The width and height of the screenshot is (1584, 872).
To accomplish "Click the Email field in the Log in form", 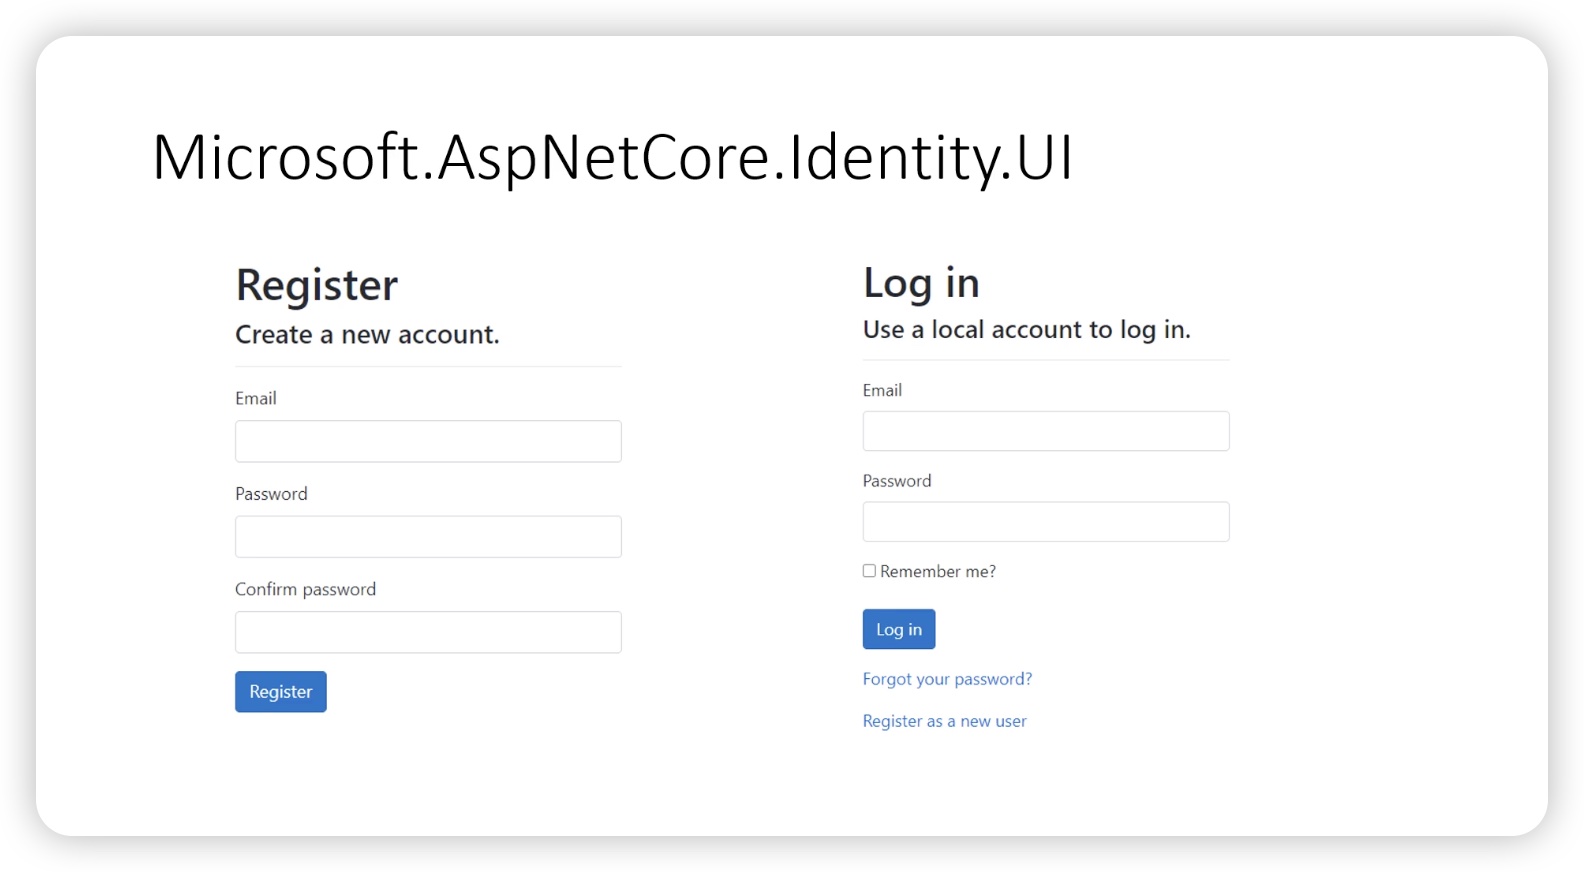I will click(1046, 431).
